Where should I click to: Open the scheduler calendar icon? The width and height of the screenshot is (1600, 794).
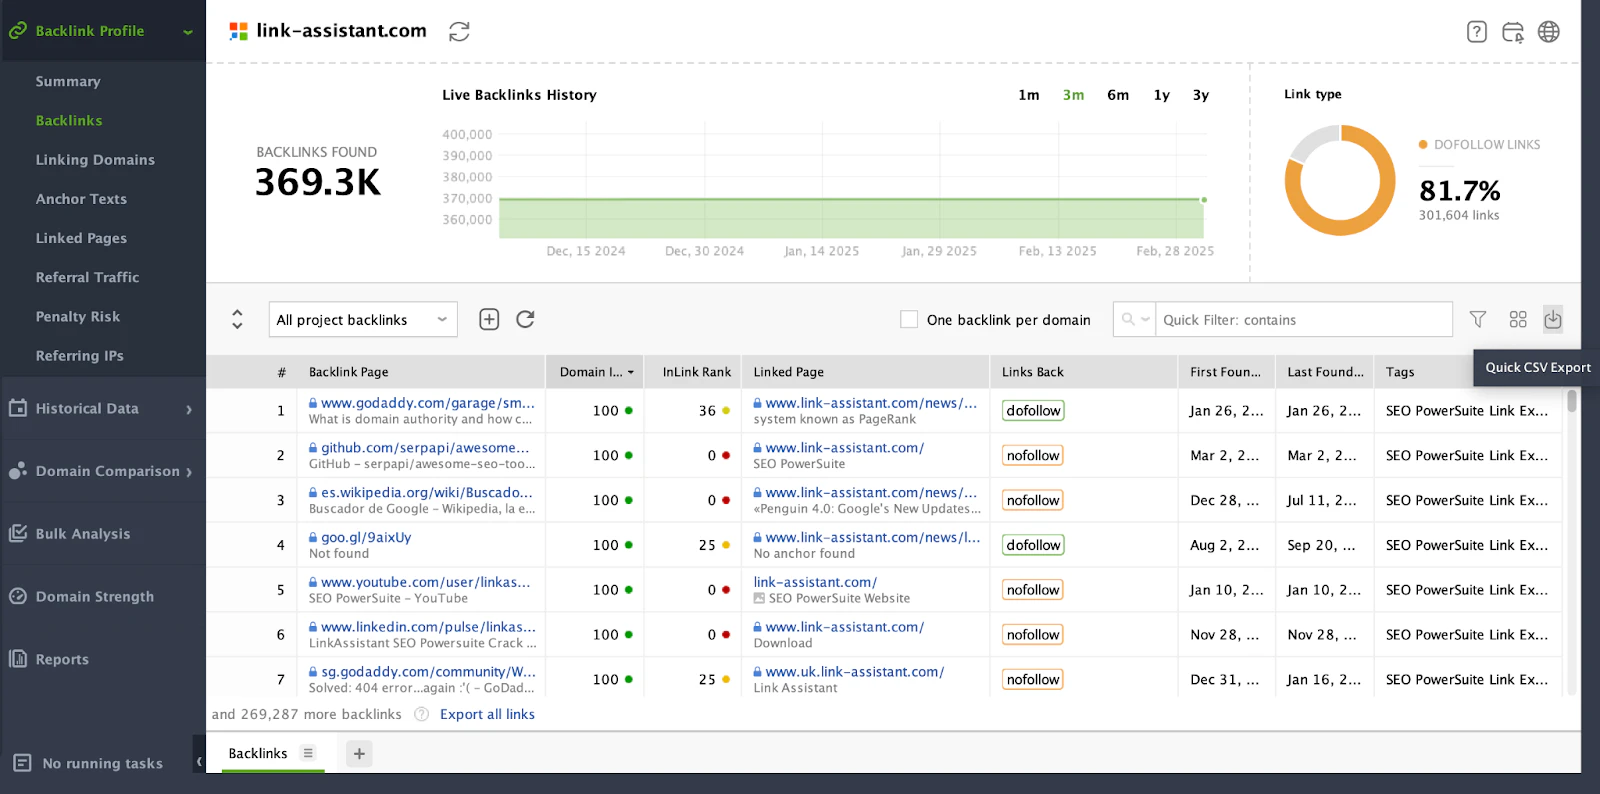click(1513, 32)
